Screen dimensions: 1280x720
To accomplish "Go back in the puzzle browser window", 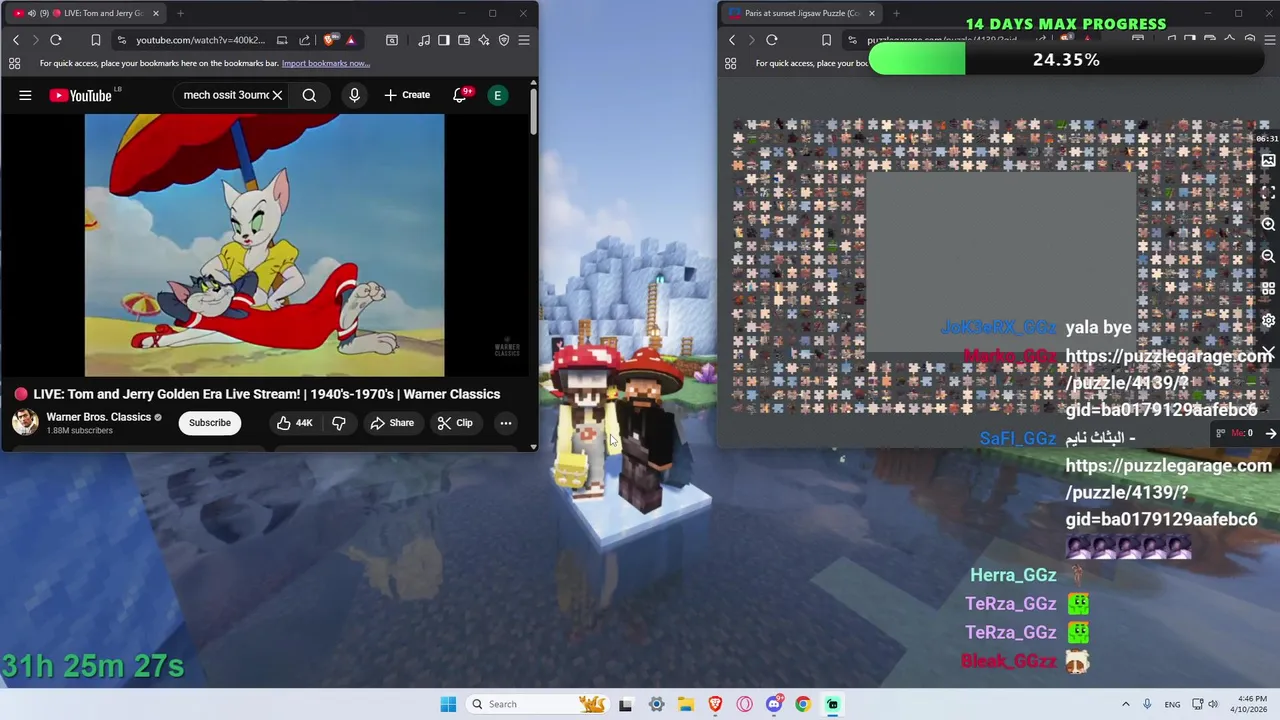I will (x=732, y=40).
